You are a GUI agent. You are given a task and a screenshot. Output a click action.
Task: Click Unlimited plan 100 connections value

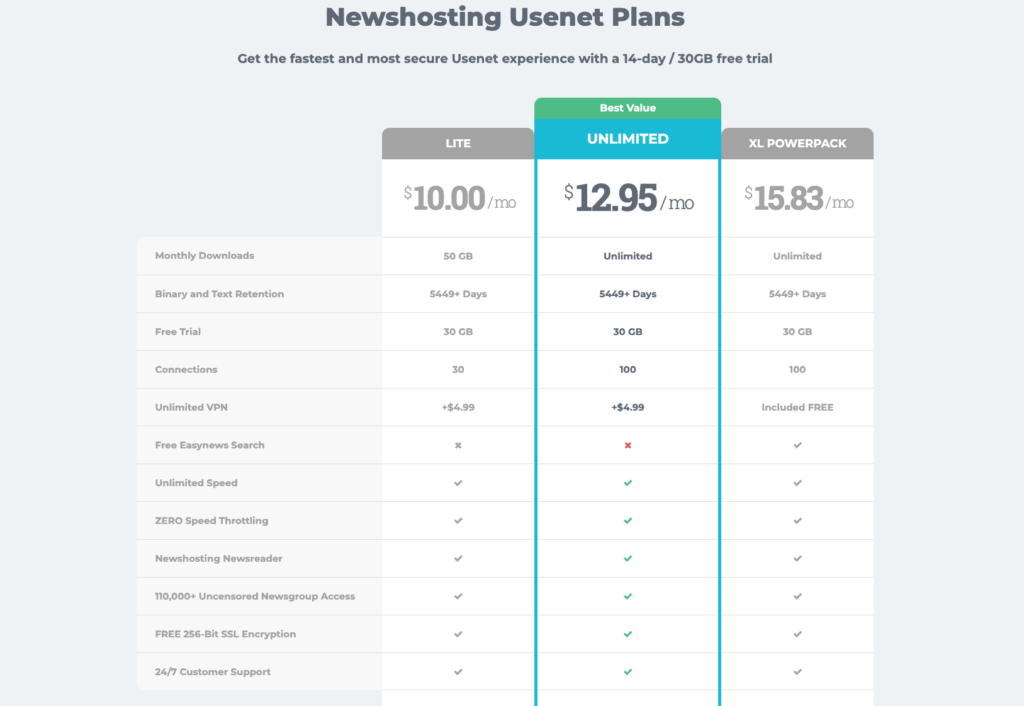click(628, 370)
